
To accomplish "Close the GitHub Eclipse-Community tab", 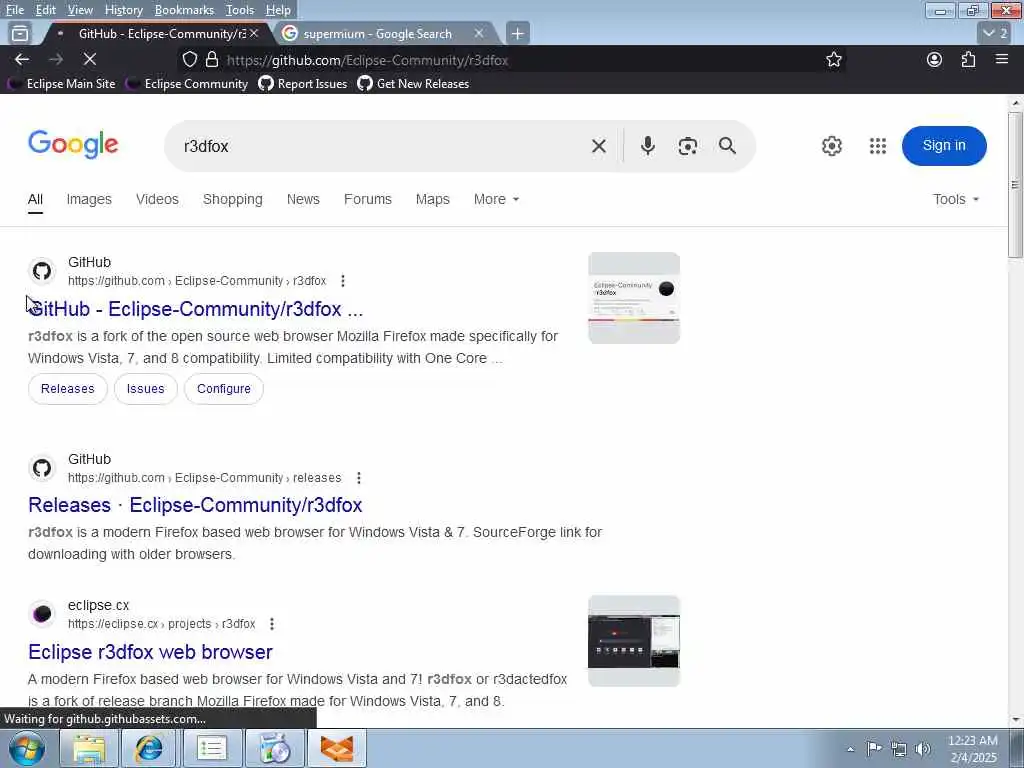I will coord(254,33).
